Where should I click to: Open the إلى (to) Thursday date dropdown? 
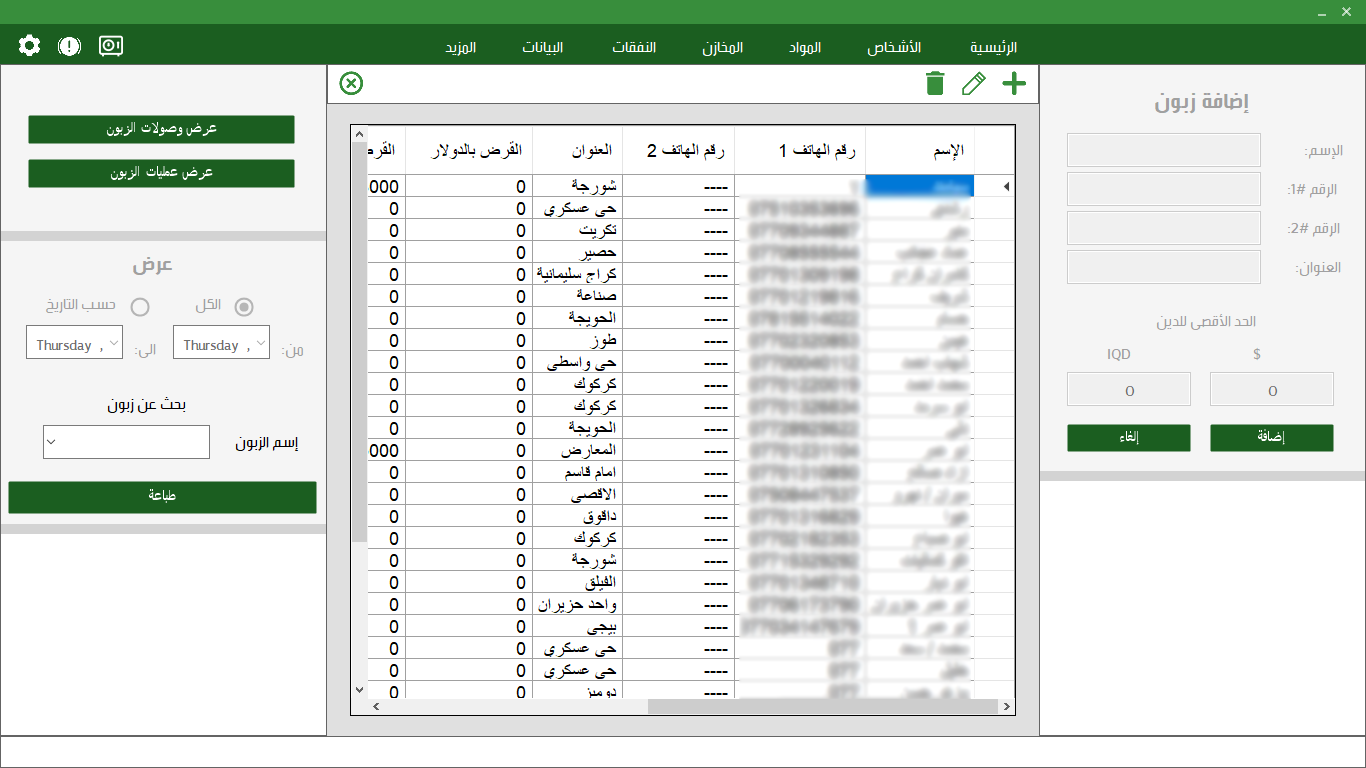click(74, 341)
